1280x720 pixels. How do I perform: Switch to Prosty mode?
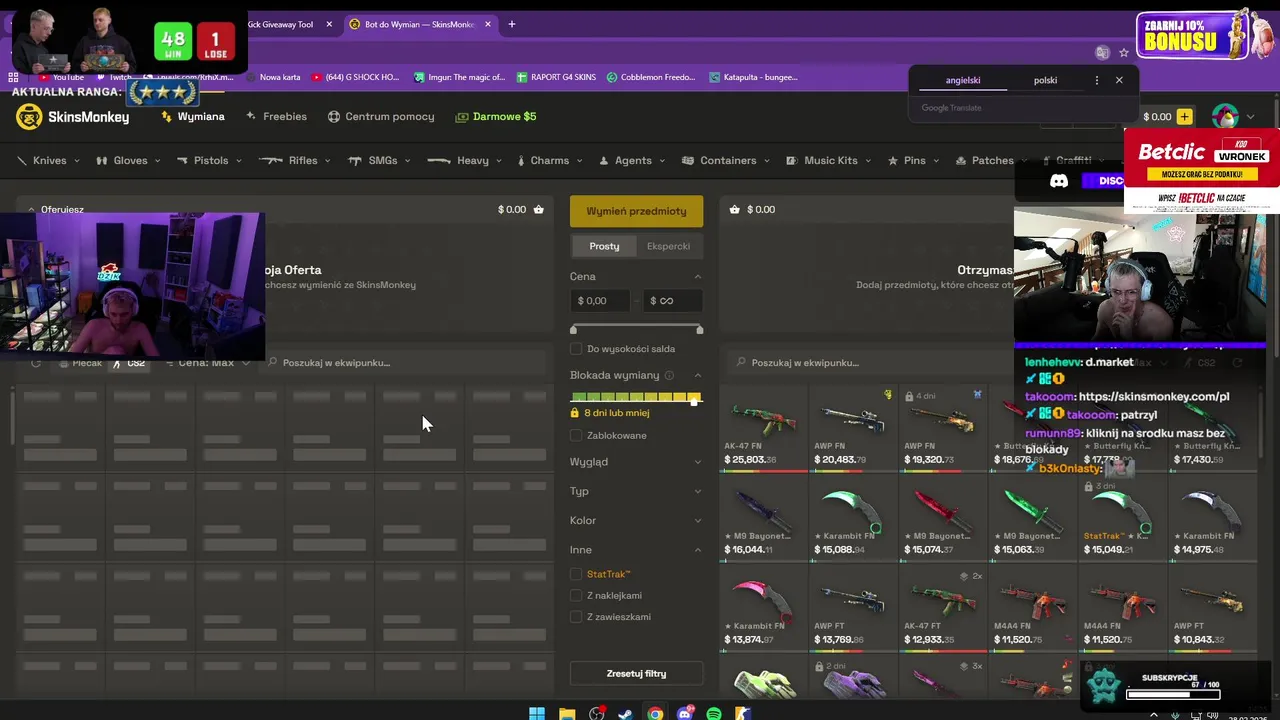(x=604, y=246)
